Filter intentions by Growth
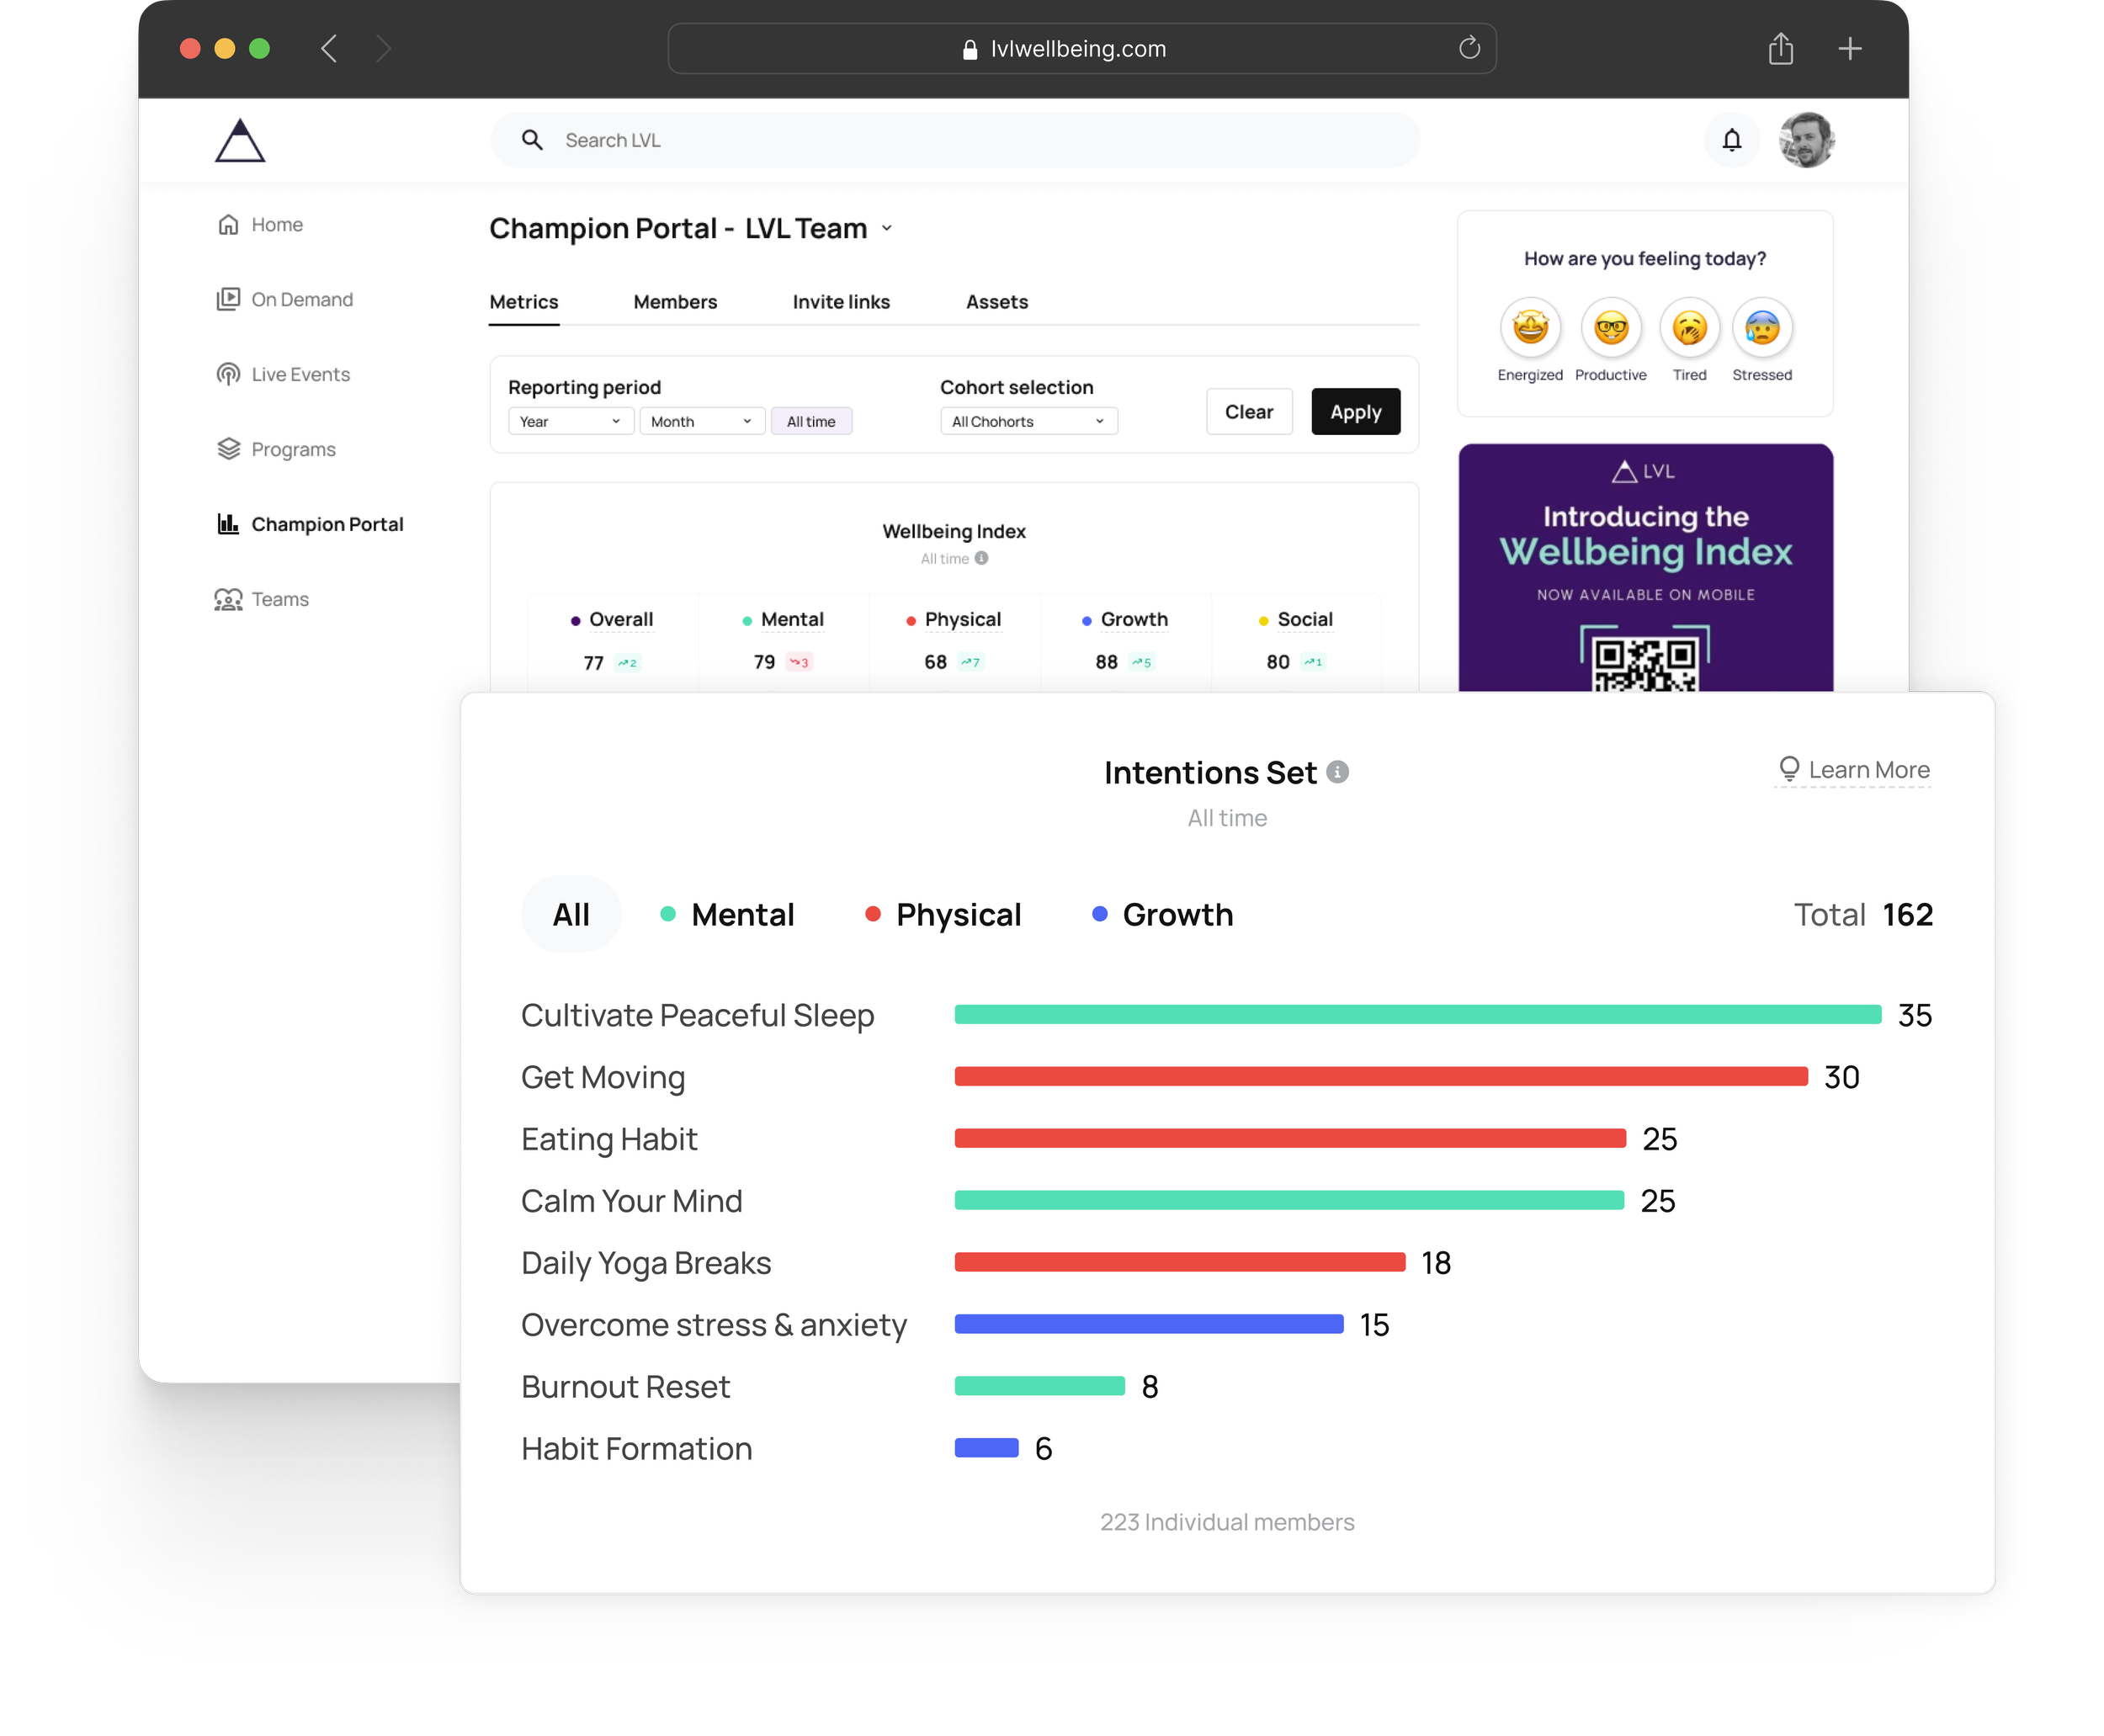Screen dimensions: 2104x1736 [1162, 914]
